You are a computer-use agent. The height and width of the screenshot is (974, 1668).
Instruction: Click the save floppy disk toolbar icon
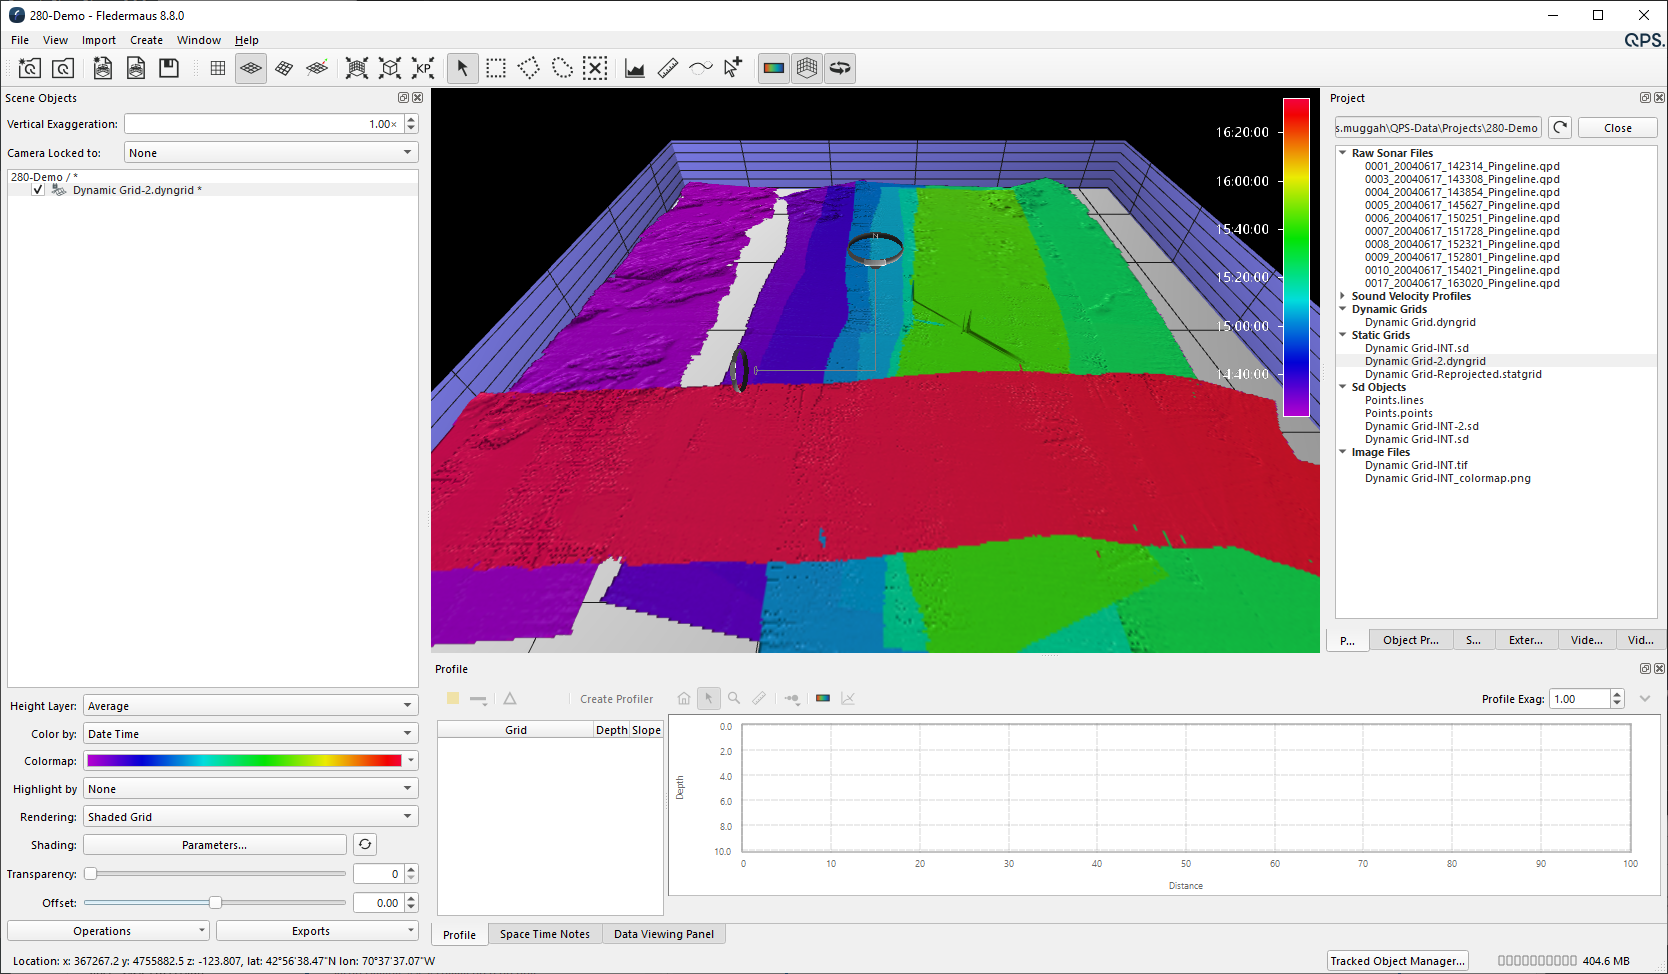click(169, 68)
